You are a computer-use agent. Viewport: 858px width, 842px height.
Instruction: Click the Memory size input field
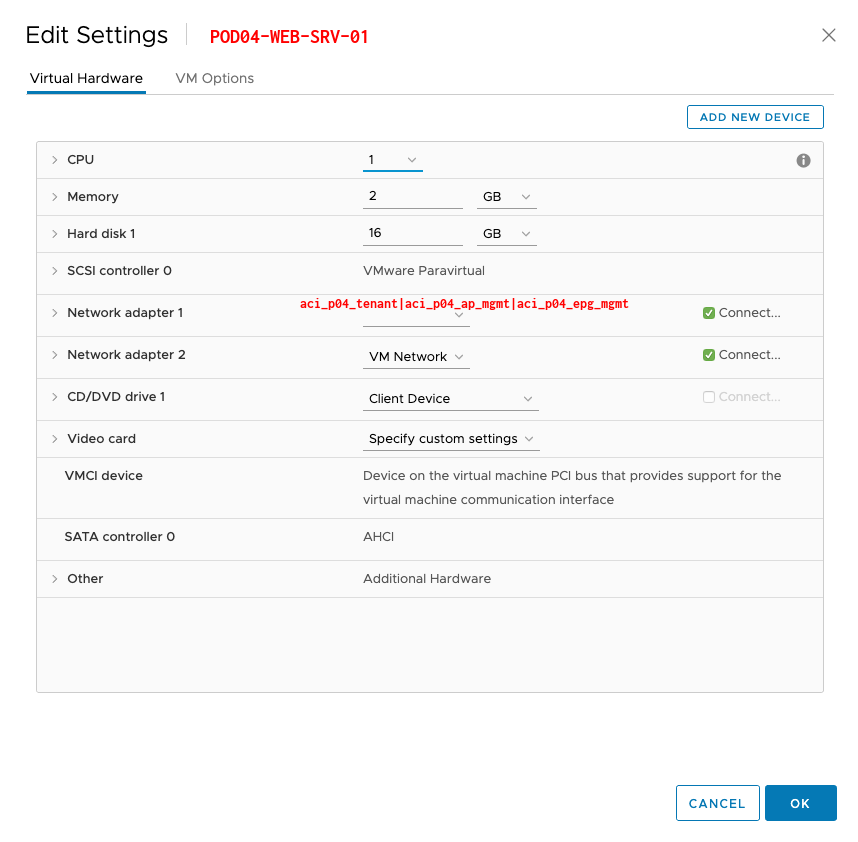coord(412,197)
